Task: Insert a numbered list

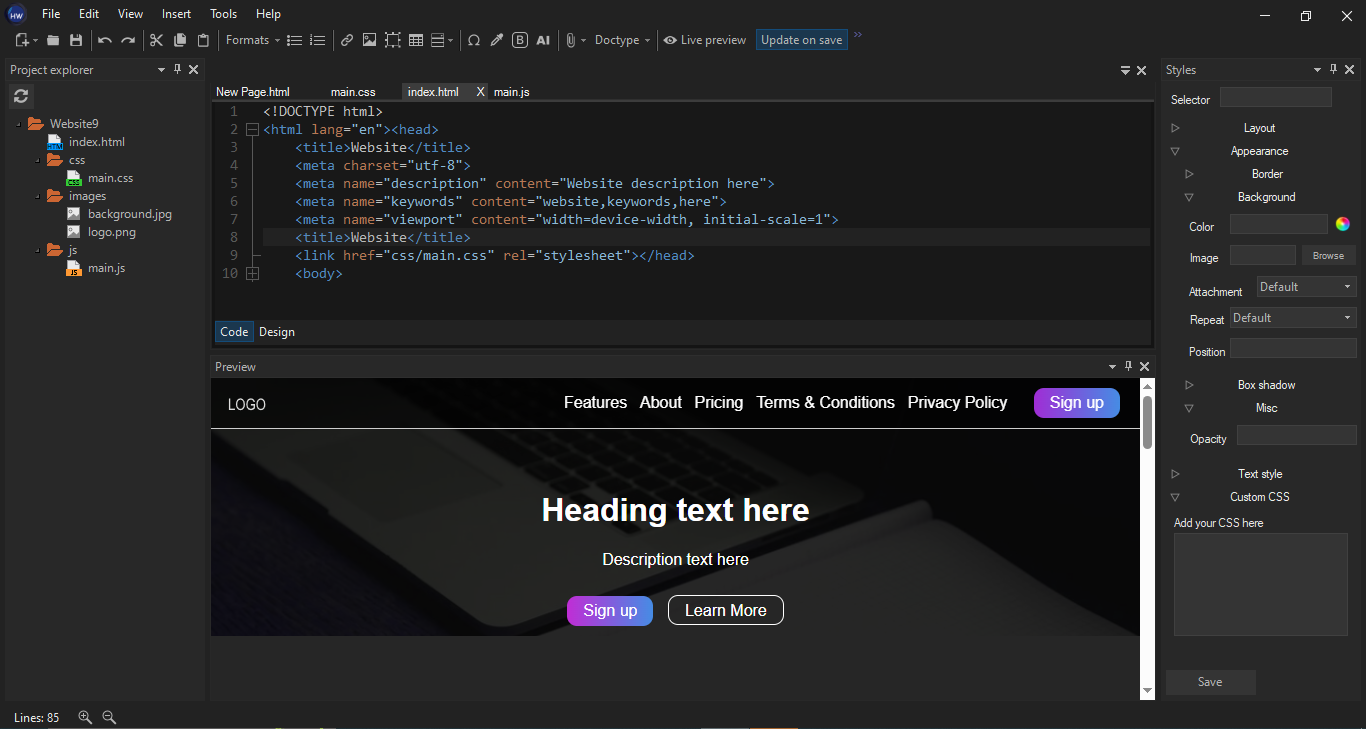Action: point(318,40)
